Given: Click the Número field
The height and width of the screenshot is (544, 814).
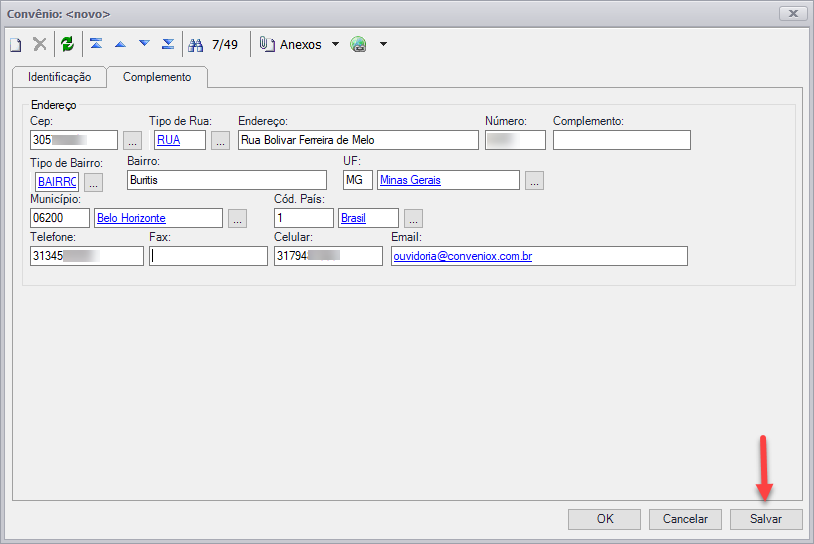Looking at the screenshot, I should [515, 140].
